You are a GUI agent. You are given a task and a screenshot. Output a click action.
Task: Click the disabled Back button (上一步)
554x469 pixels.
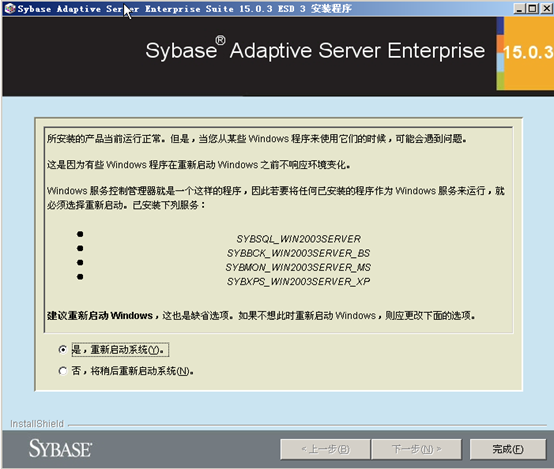coord(325,449)
